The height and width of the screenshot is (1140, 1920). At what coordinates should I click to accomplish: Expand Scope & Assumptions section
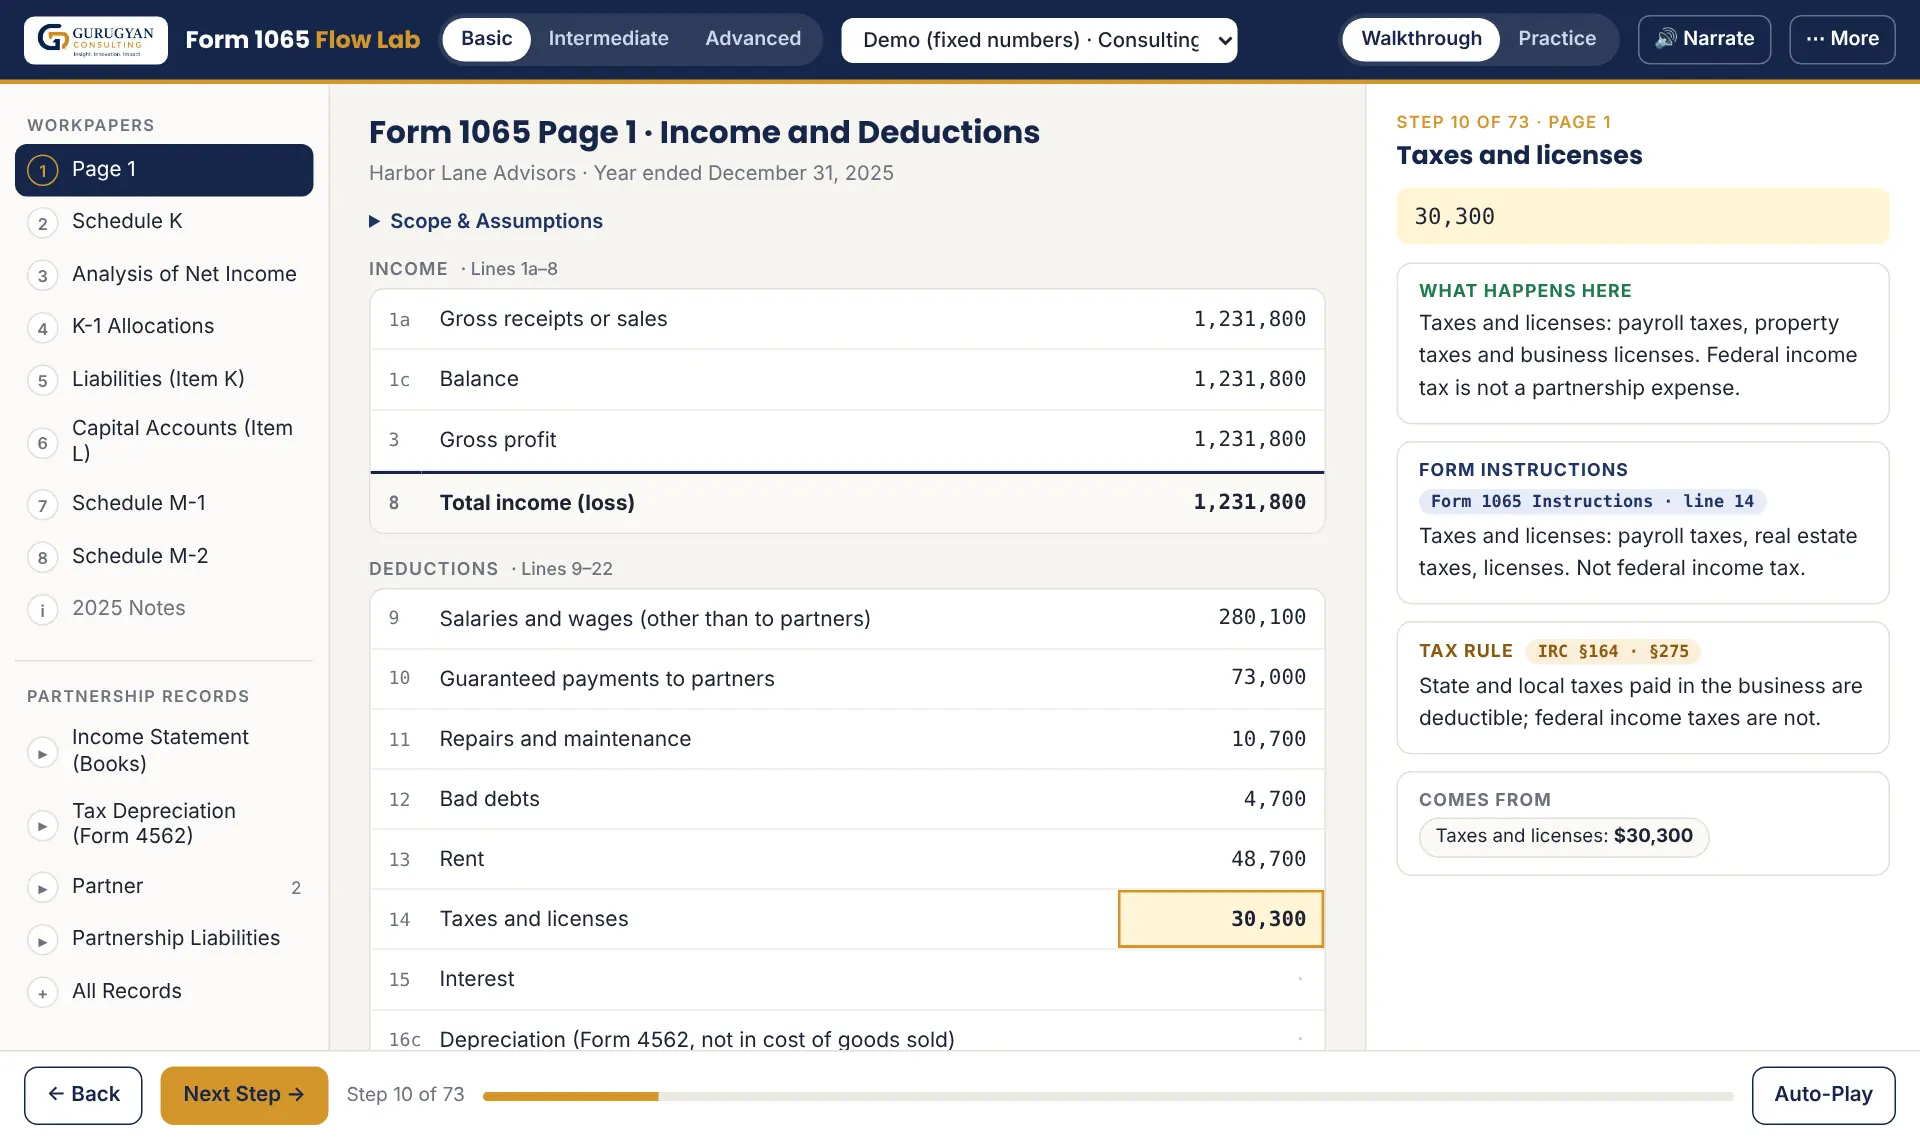486,221
